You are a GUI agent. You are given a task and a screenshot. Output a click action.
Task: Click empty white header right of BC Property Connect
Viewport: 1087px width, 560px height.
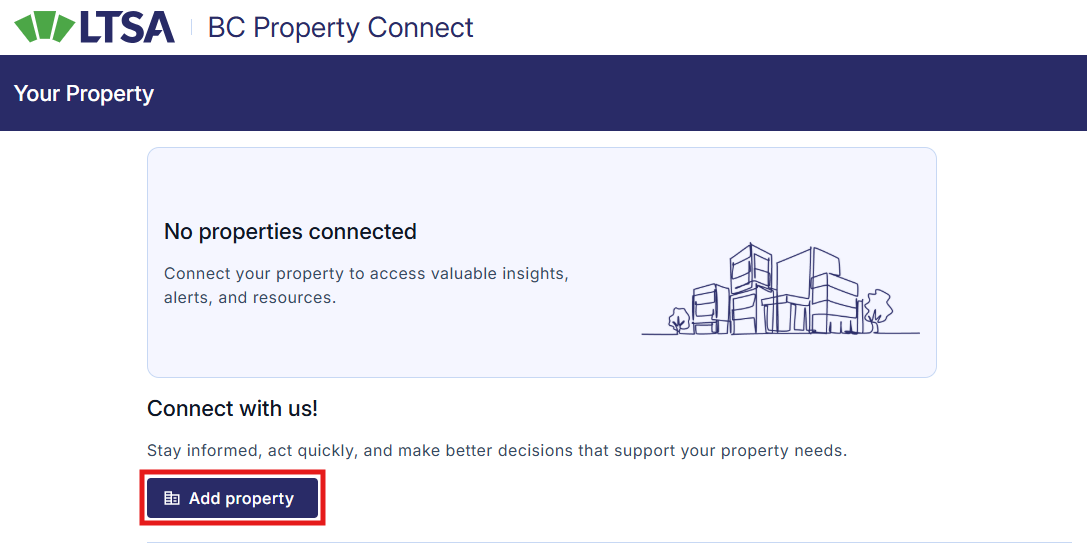pyautogui.click(x=780, y=27)
